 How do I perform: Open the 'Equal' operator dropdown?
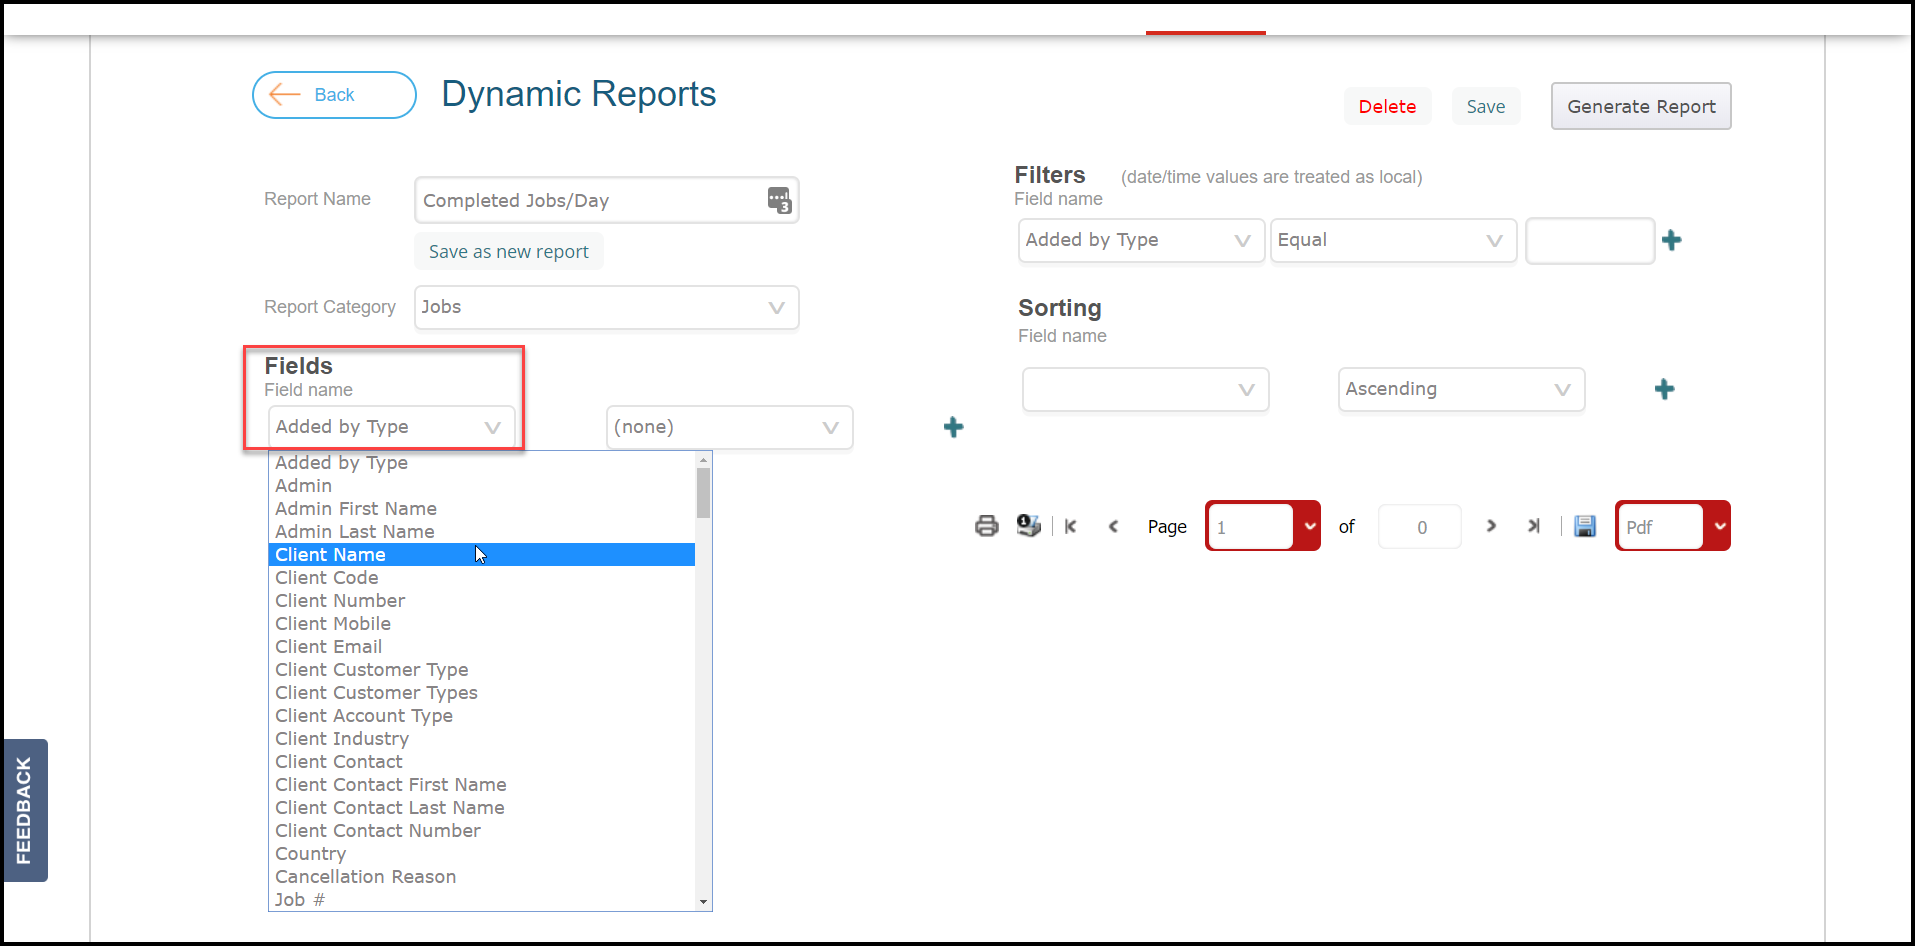click(1394, 240)
